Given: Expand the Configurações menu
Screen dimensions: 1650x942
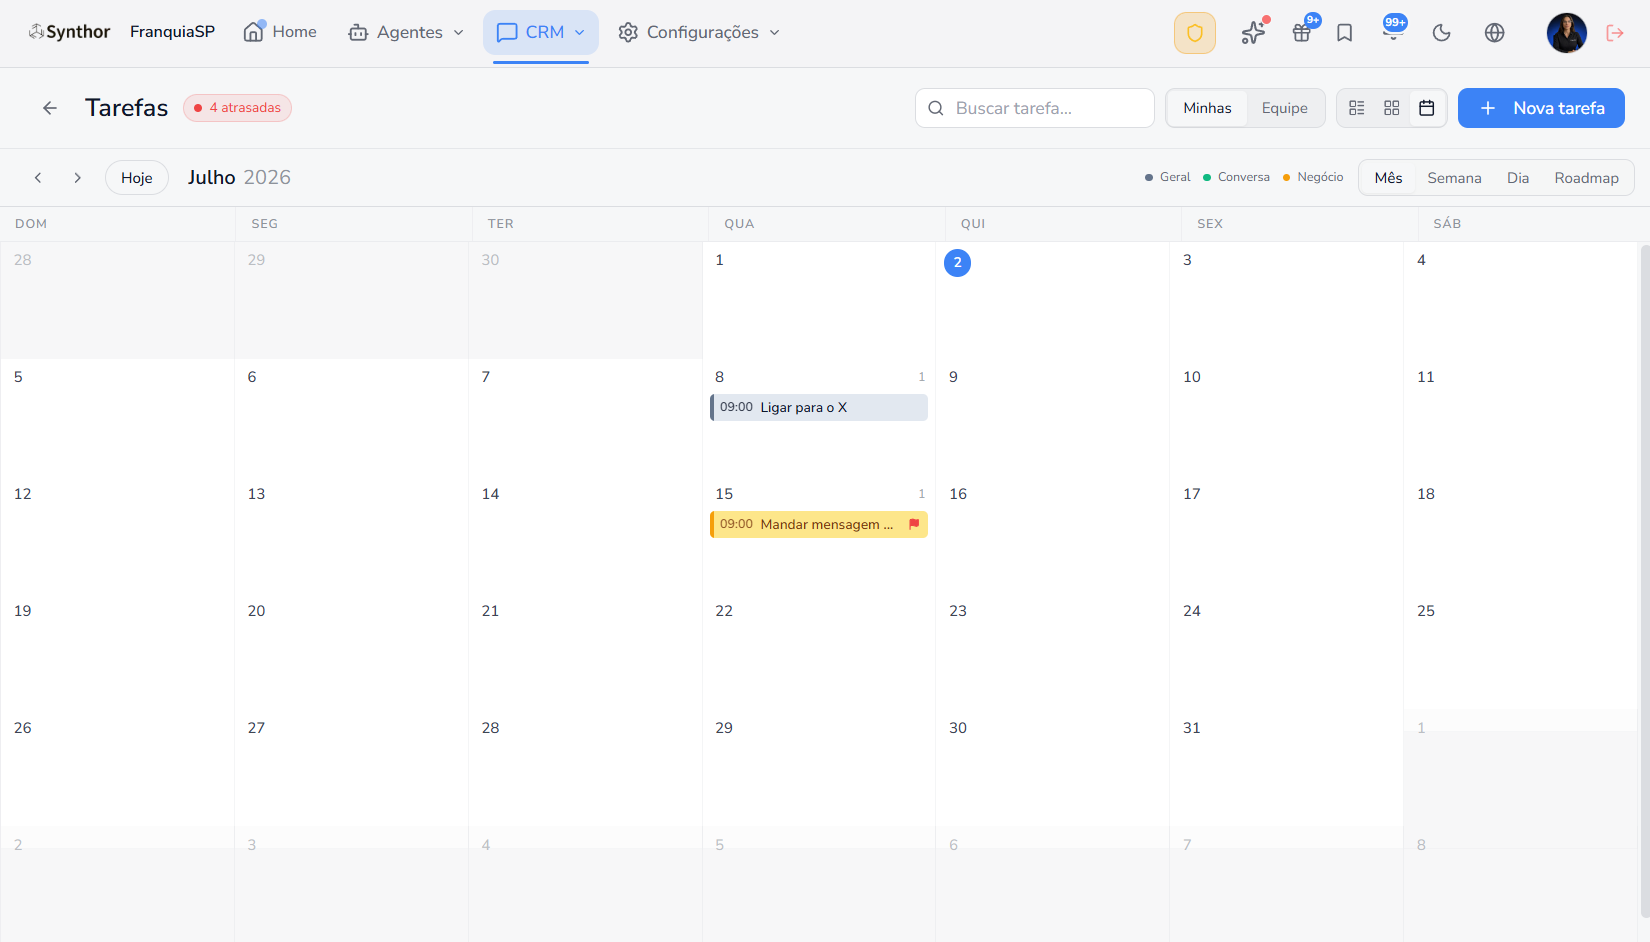Looking at the screenshot, I should click(x=698, y=32).
